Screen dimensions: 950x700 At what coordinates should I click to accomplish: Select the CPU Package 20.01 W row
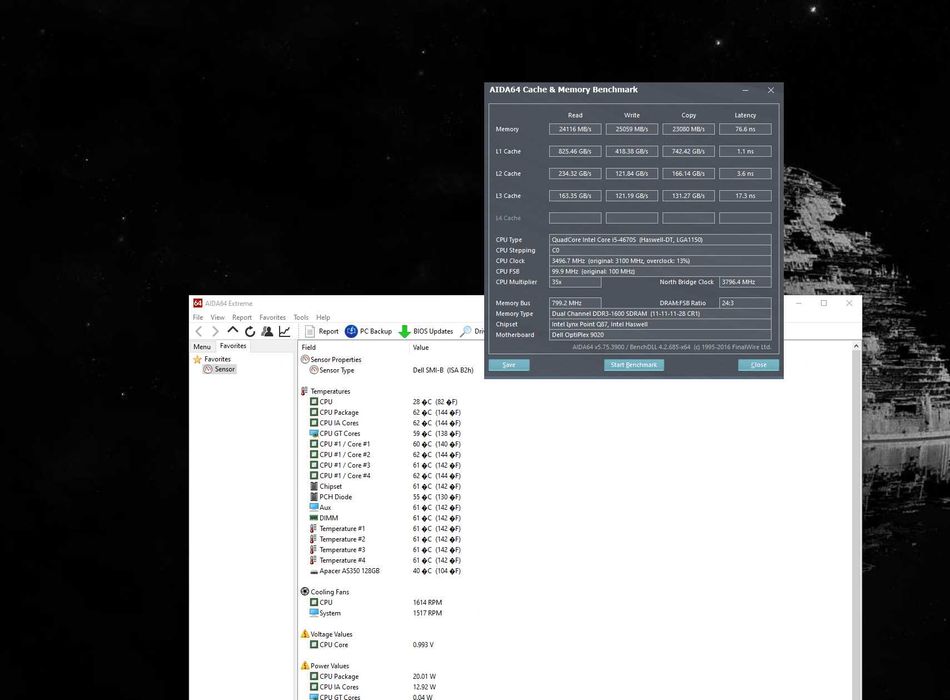(x=373, y=676)
